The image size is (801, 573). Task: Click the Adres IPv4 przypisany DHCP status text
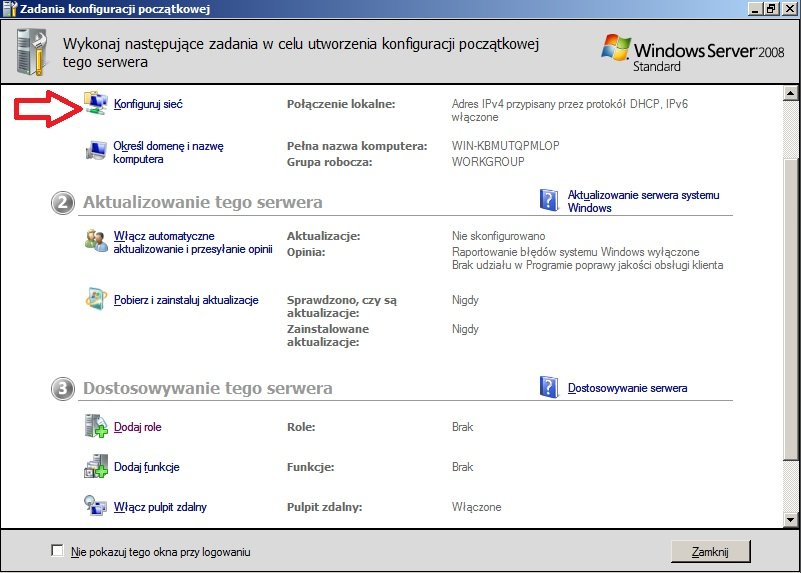click(x=570, y=110)
